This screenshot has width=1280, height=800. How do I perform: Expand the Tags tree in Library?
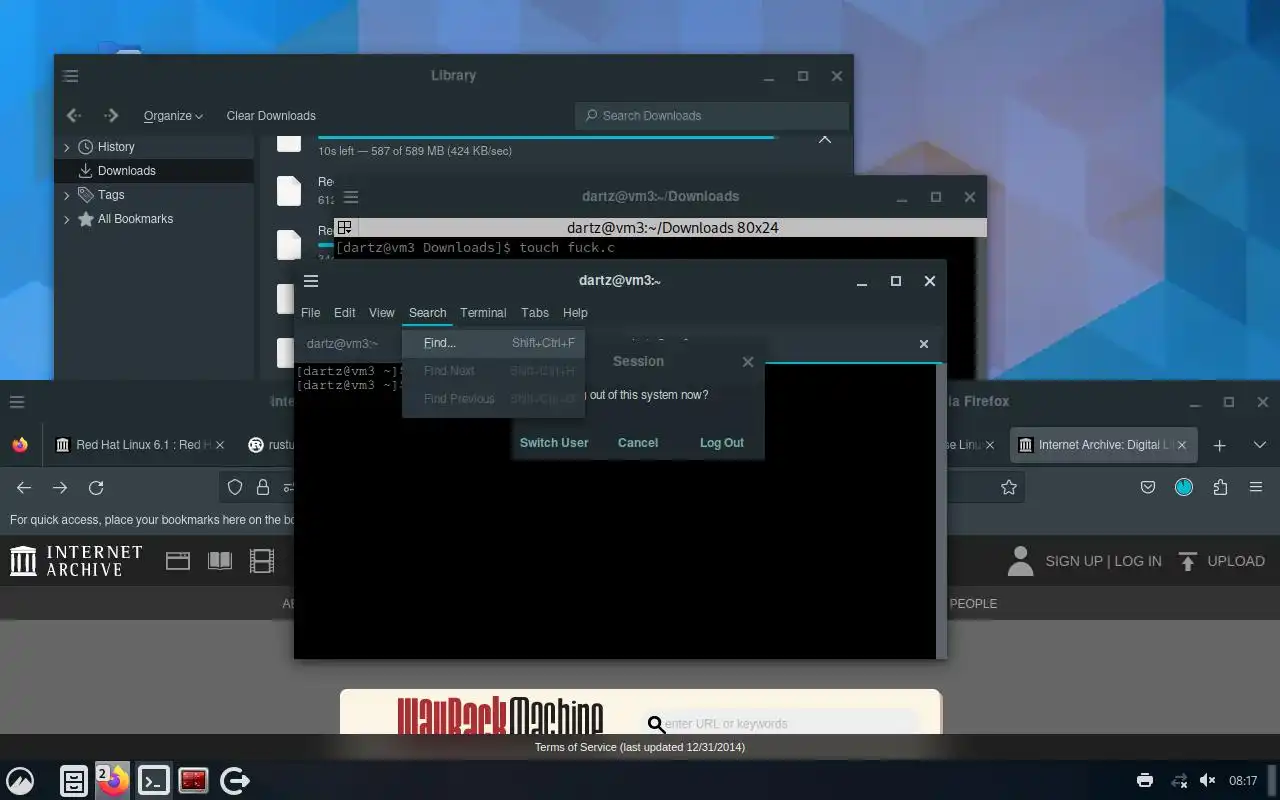point(67,195)
